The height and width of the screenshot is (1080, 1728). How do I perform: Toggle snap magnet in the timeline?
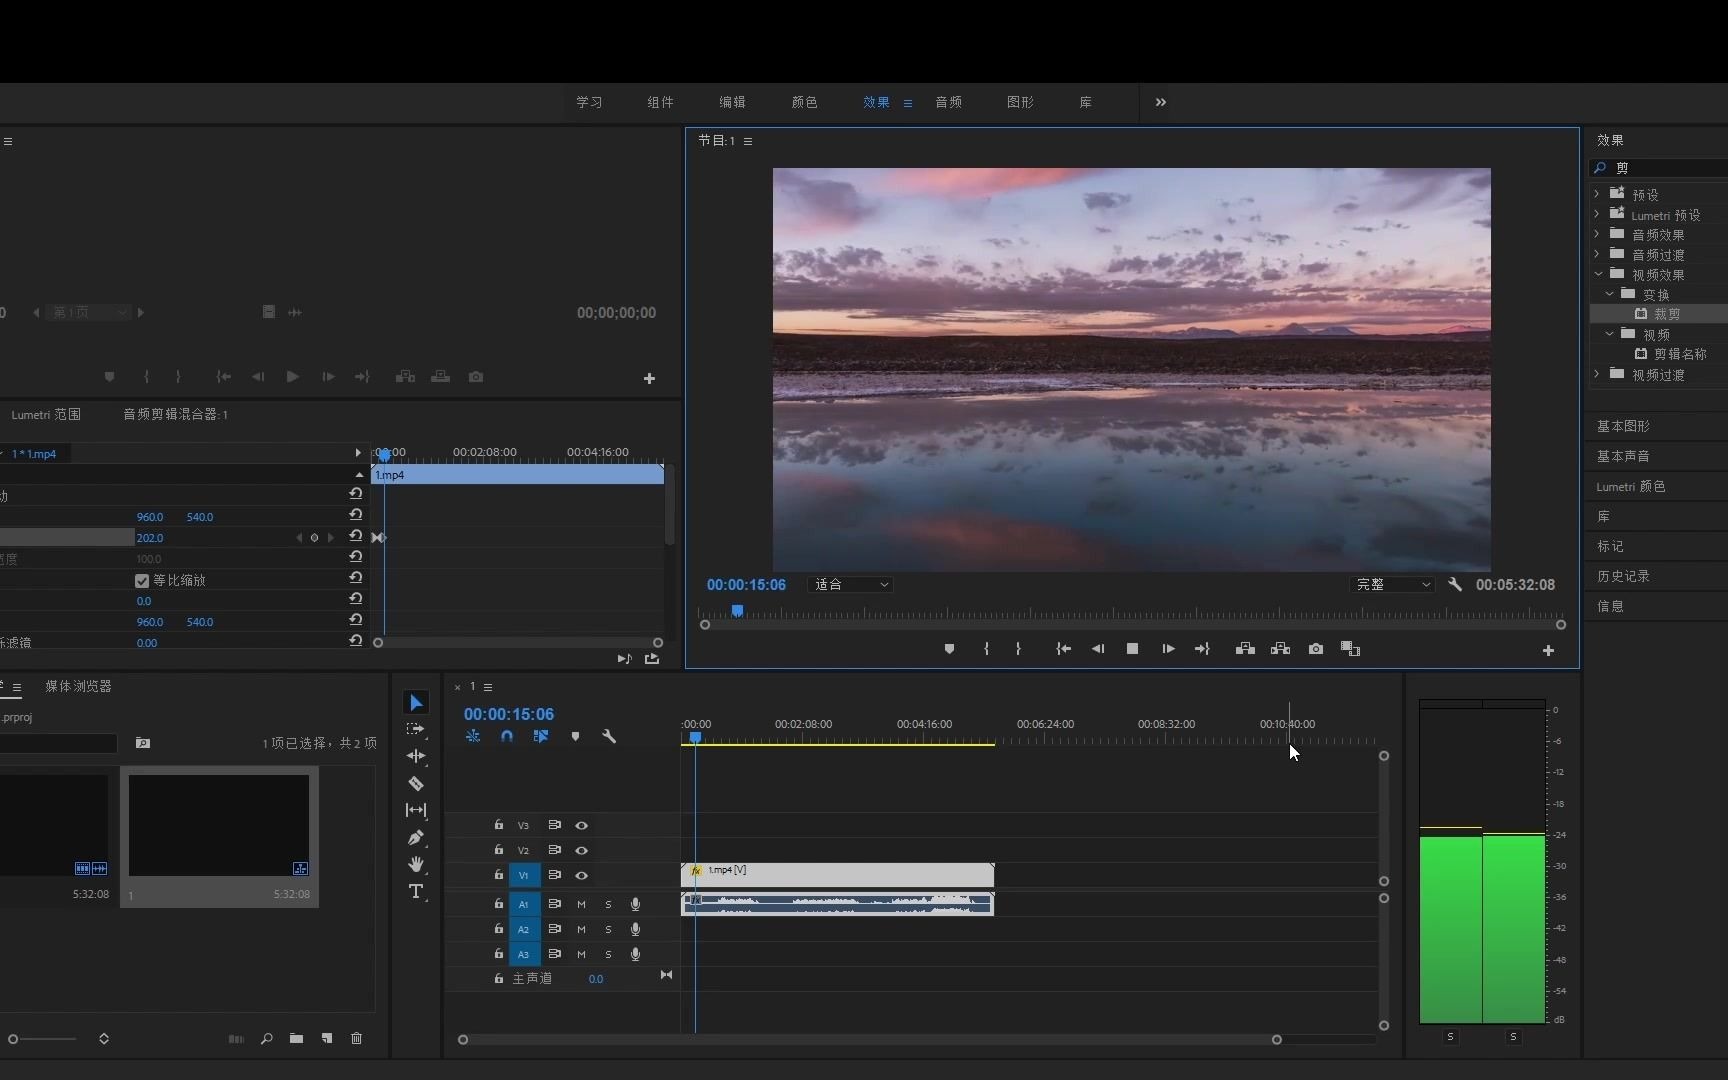pyautogui.click(x=507, y=737)
